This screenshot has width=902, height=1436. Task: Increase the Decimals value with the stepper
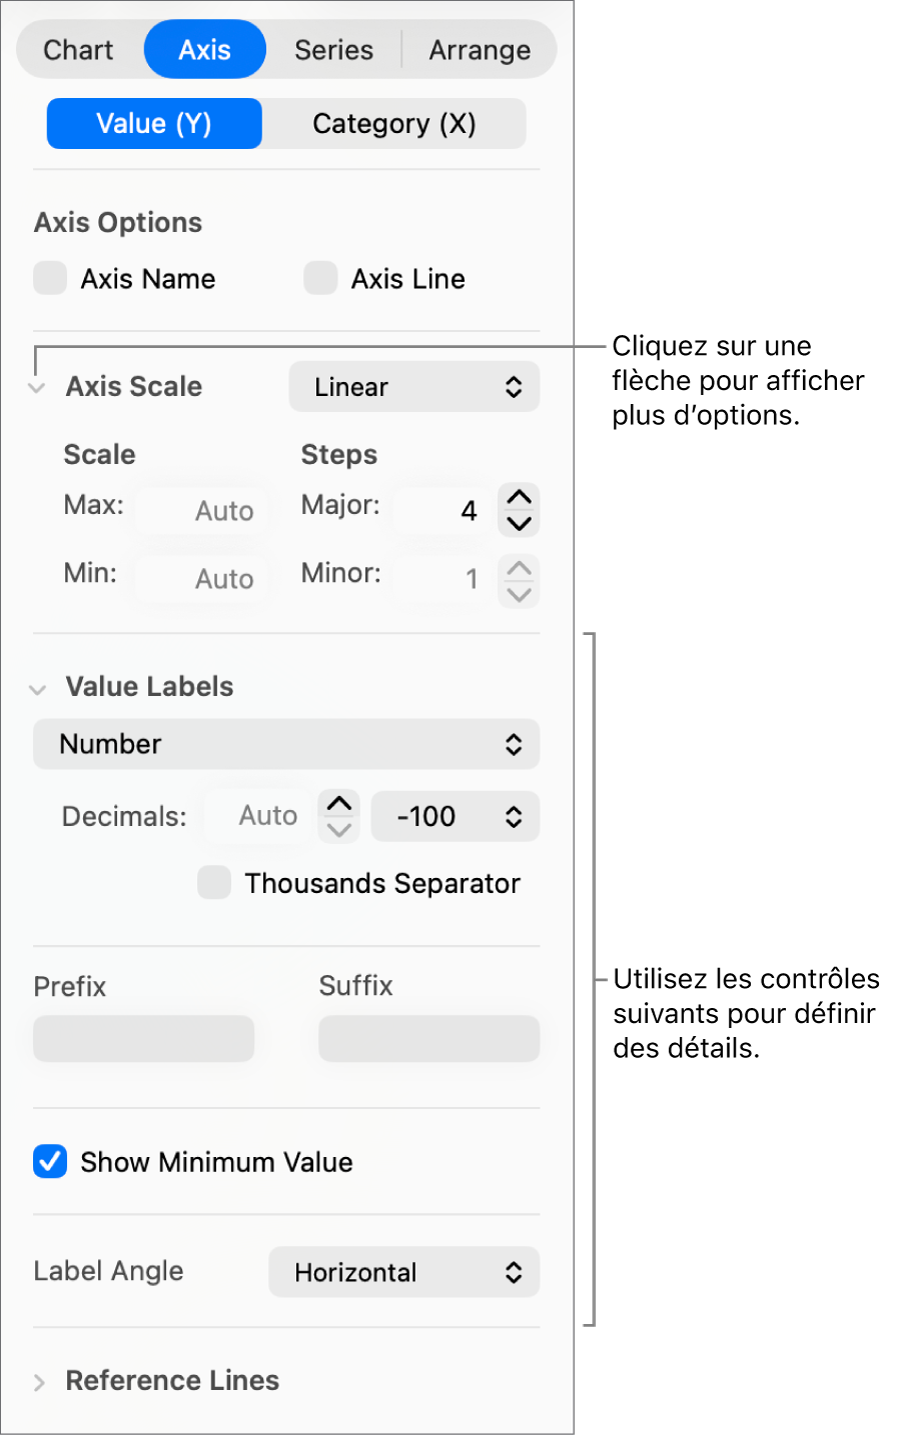coord(338,804)
